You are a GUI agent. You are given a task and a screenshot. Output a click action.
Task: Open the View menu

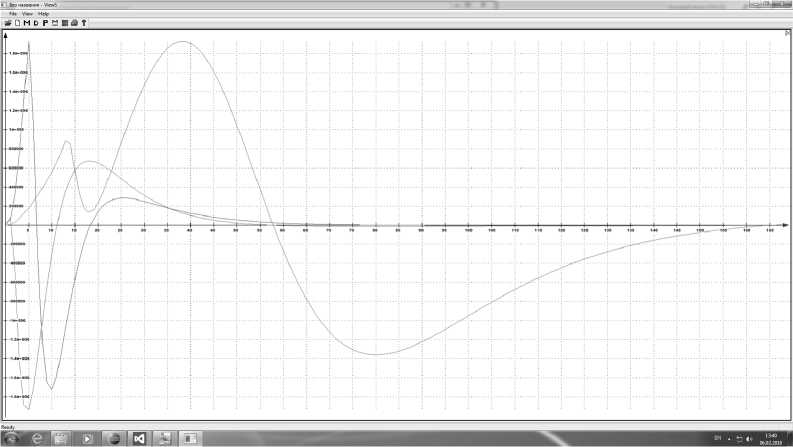click(27, 14)
